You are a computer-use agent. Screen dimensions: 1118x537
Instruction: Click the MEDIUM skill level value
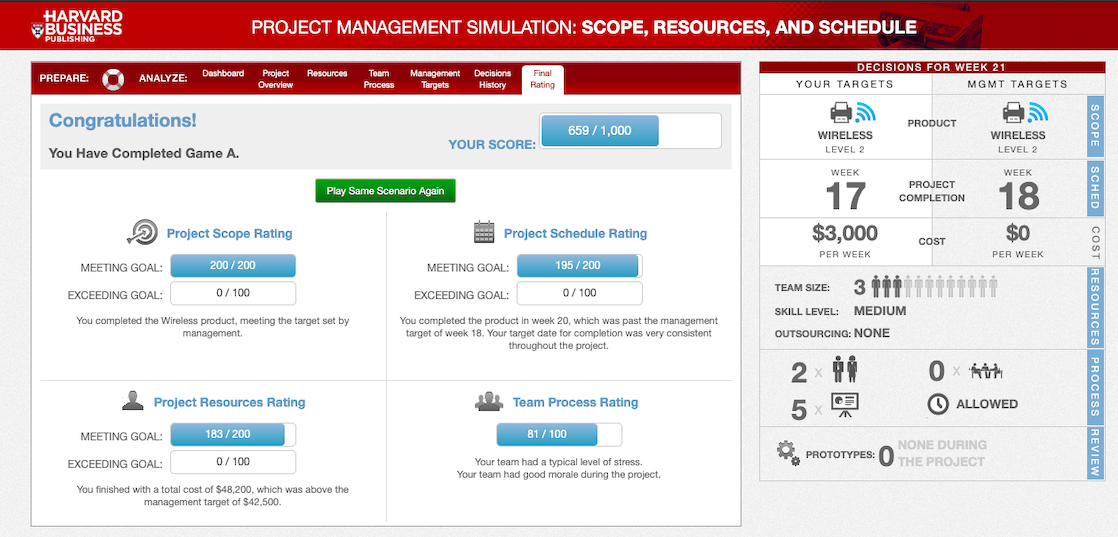tap(880, 311)
